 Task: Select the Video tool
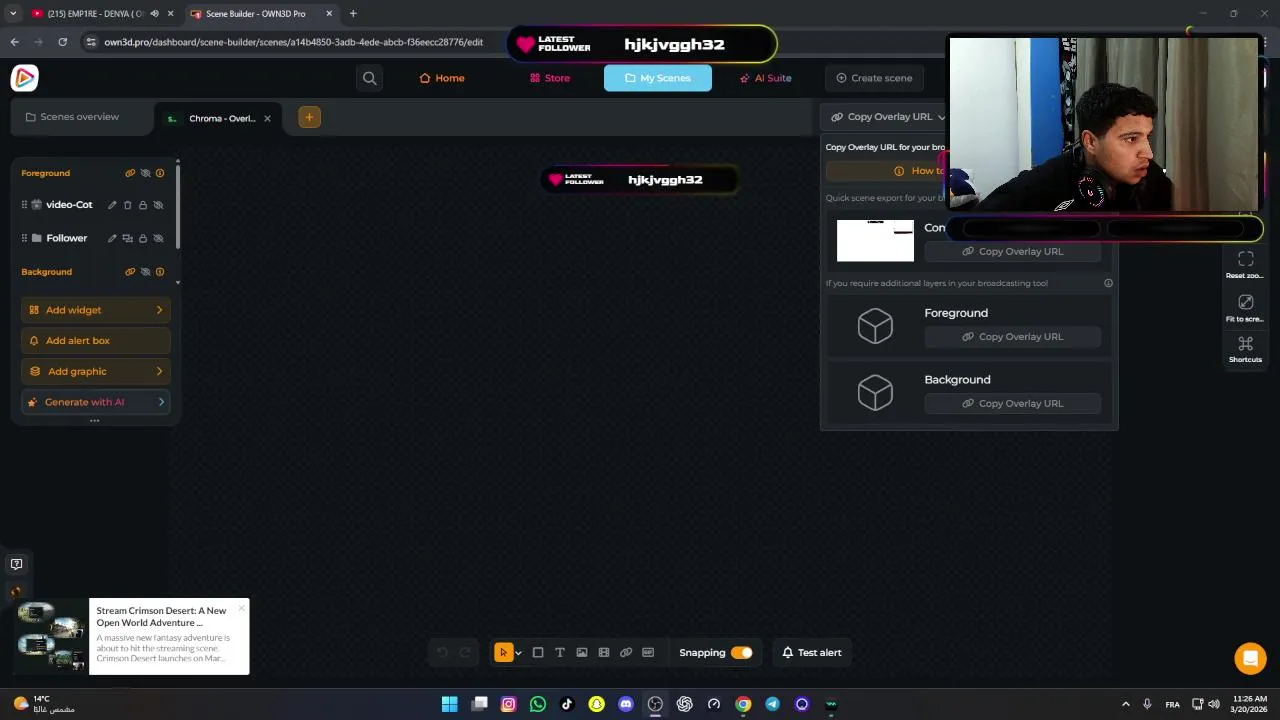point(604,653)
